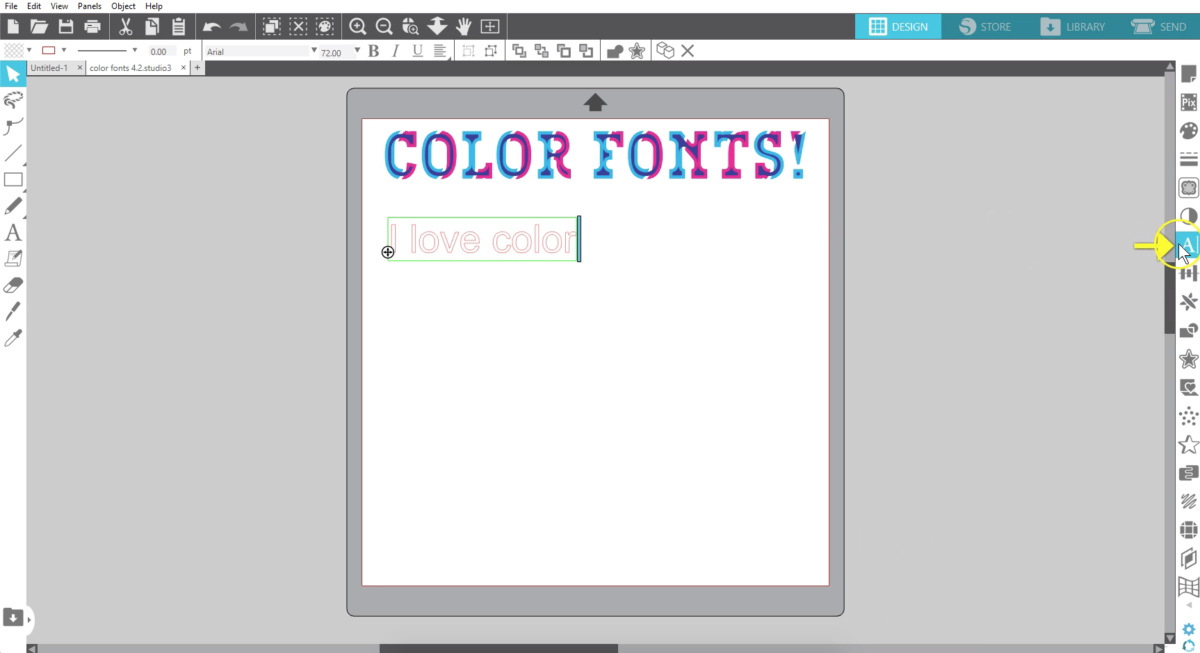This screenshot has width=1200, height=653.
Task: Go to the STORE tab
Action: point(984,27)
